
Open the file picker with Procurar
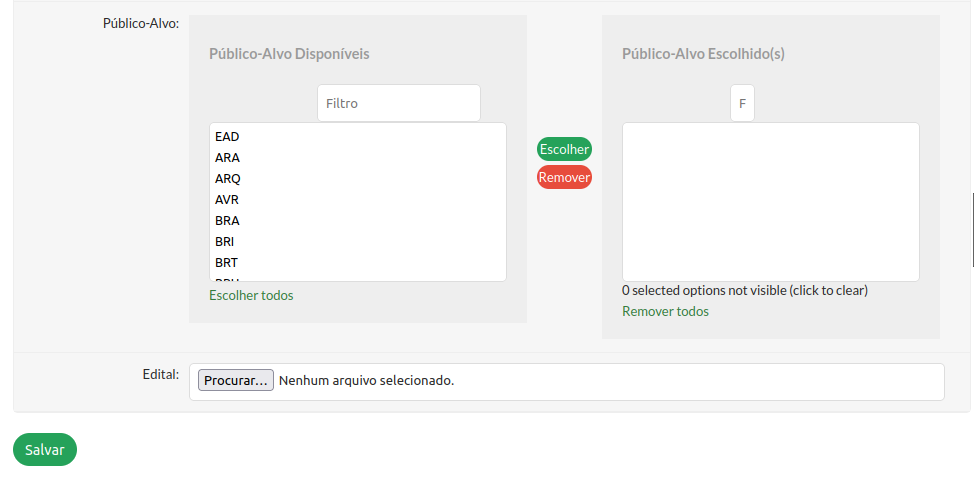pyautogui.click(x=236, y=381)
